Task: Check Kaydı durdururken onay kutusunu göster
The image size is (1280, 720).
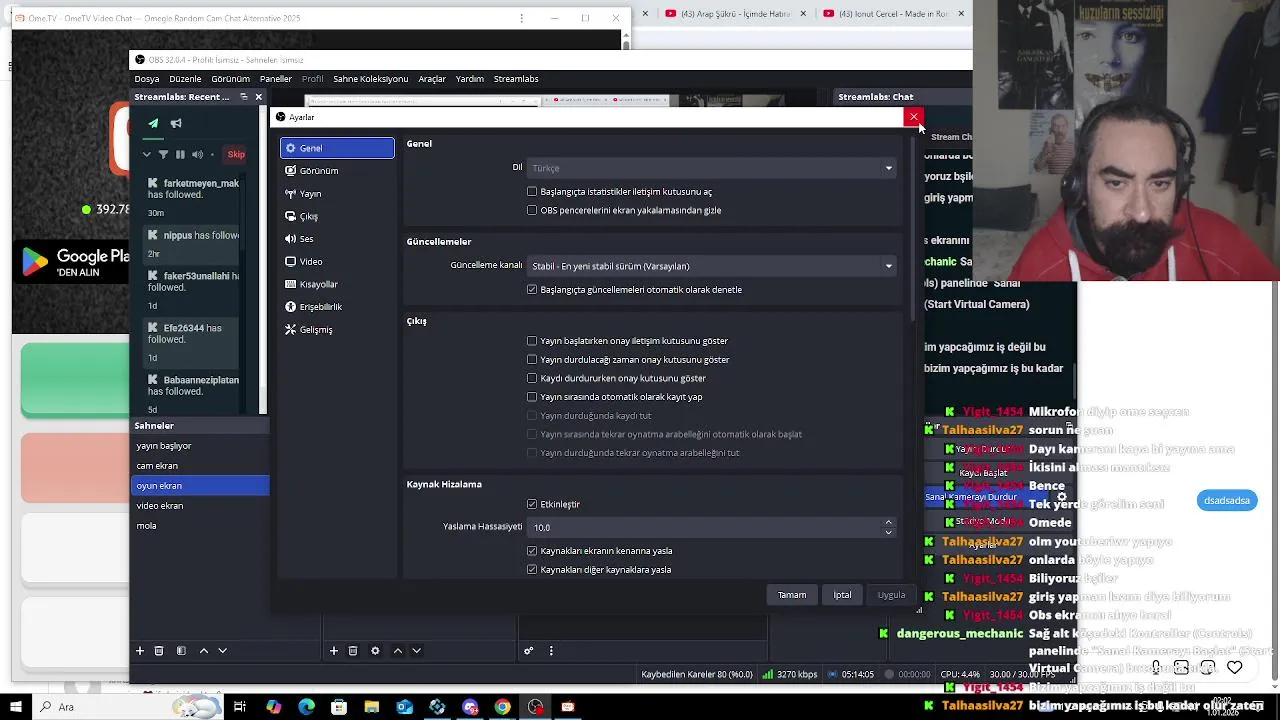Action: click(532, 379)
